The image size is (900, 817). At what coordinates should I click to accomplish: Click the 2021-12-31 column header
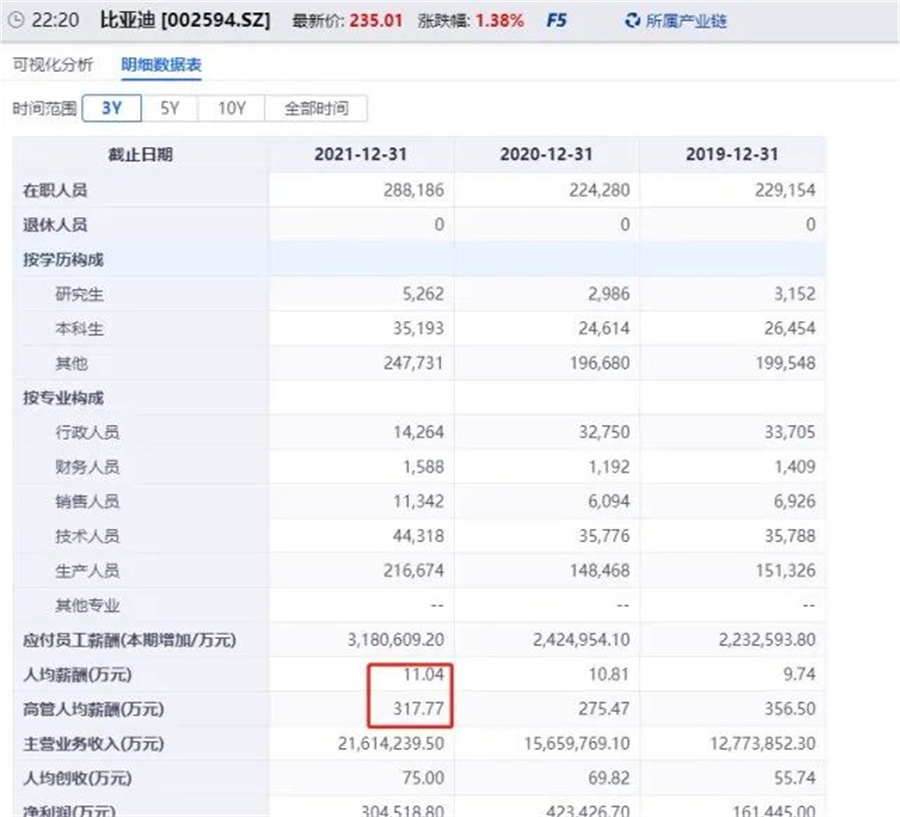point(361,154)
